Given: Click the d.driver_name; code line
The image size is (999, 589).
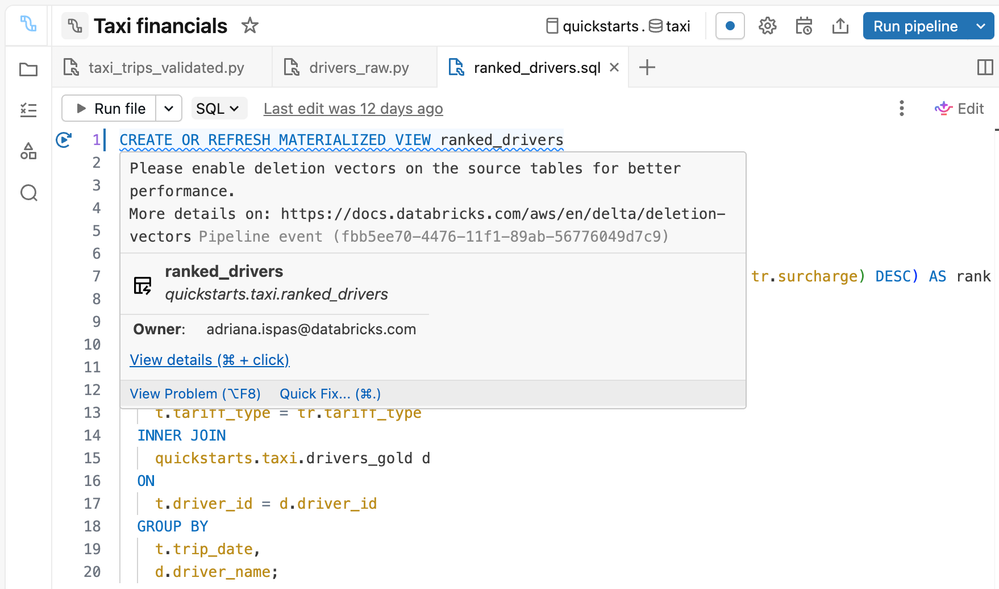Looking at the screenshot, I should coord(217,572).
